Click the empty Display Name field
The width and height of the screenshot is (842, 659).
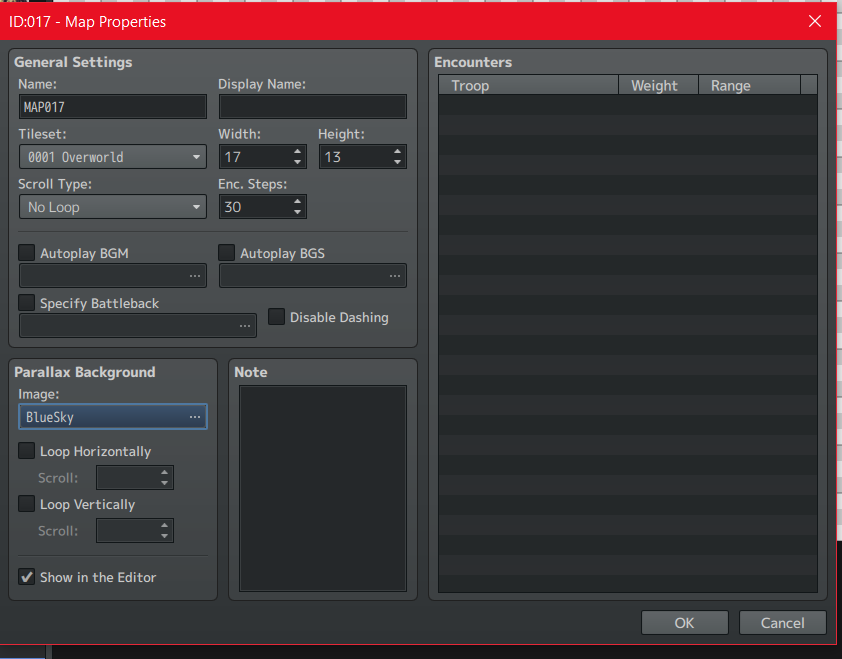[313, 107]
